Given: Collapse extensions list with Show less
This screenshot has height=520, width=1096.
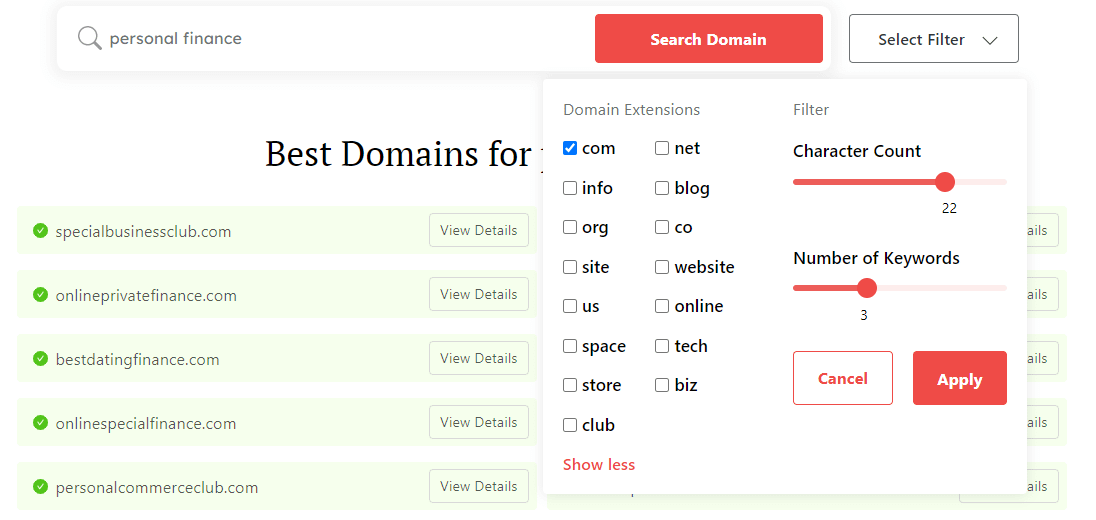Looking at the screenshot, I should click(x=598, y=464).
